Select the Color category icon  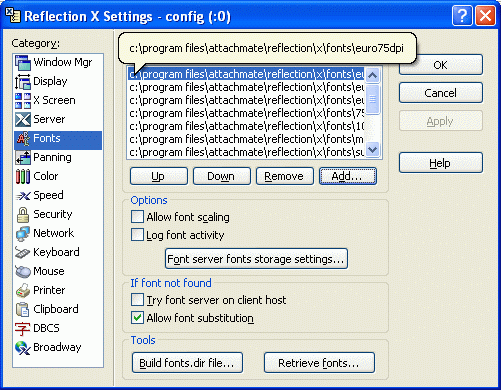23,177
